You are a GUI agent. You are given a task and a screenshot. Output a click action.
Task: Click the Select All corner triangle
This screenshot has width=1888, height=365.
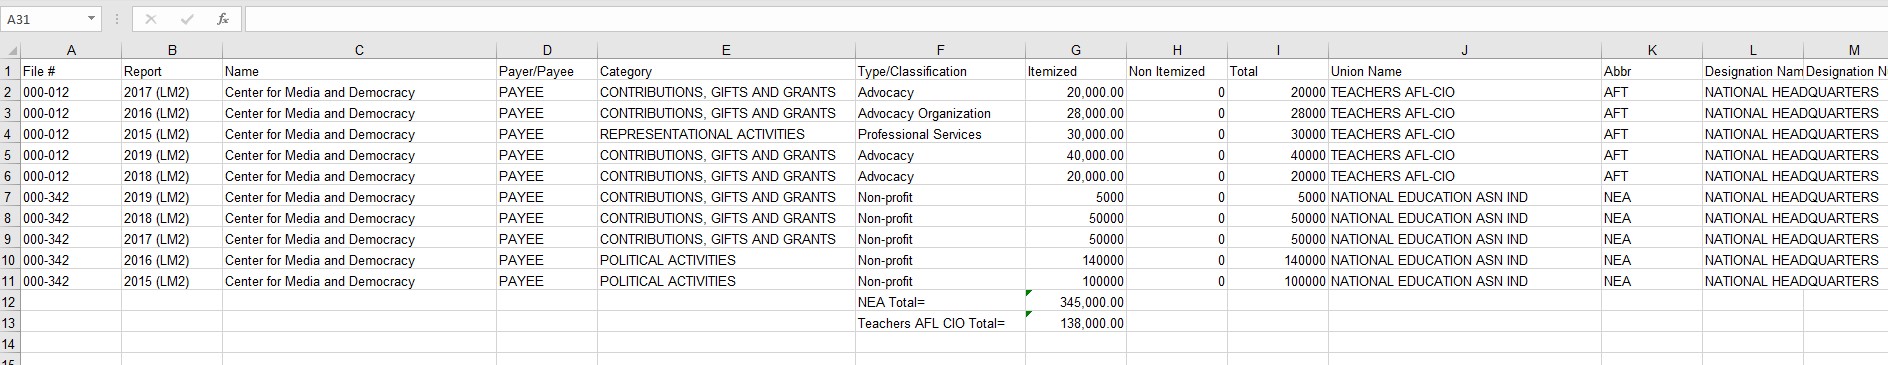point(11,50)
